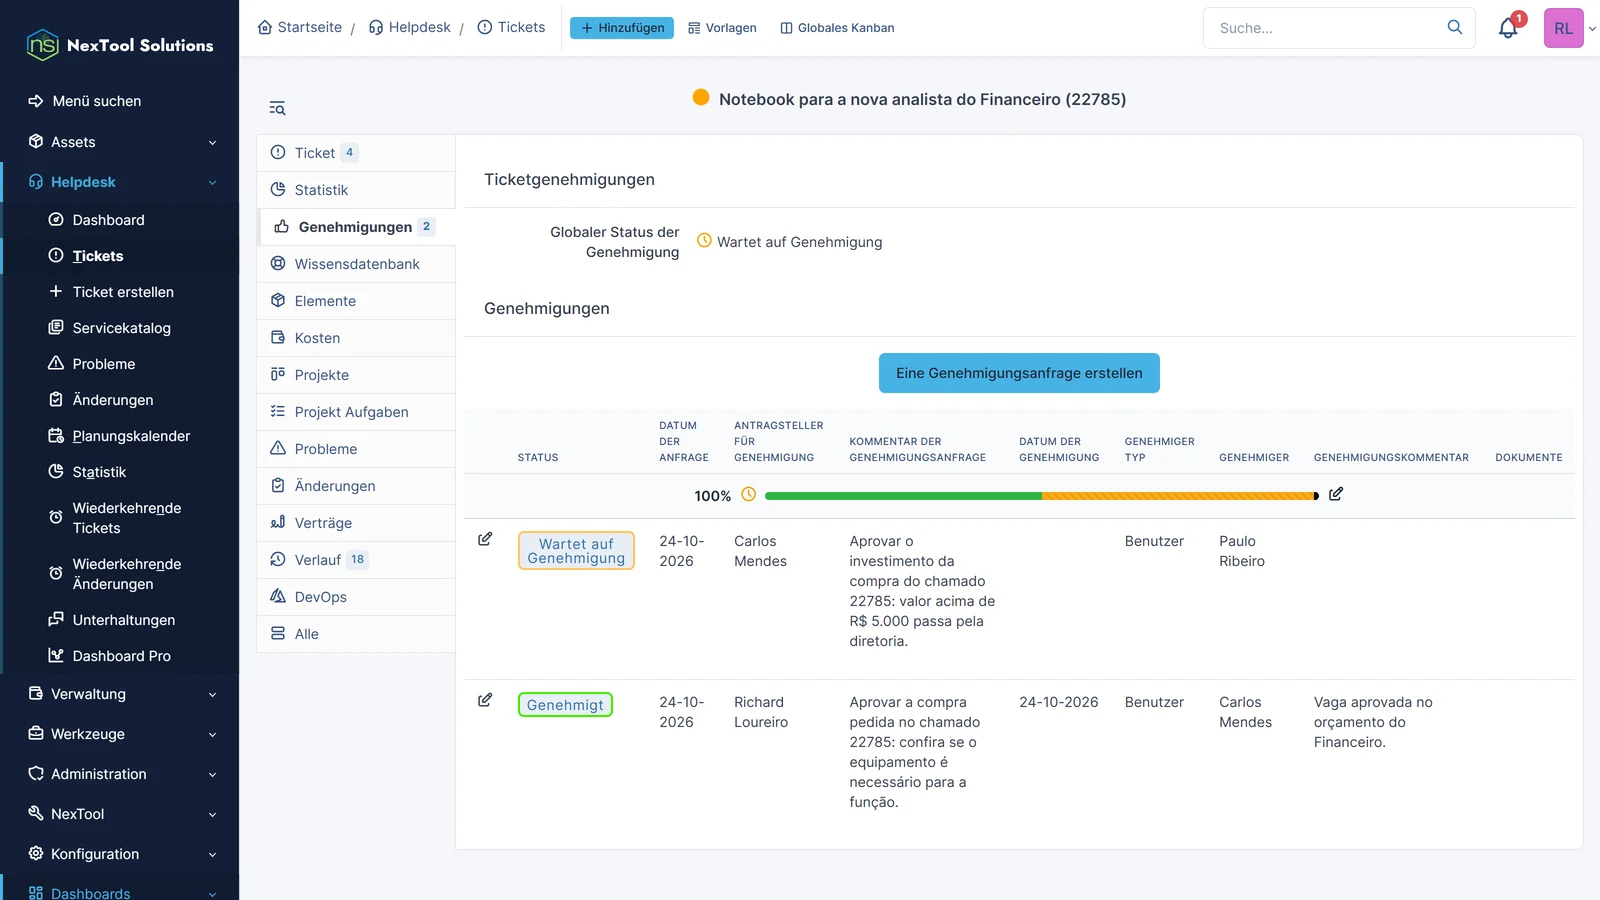Expand the Konfiguration section

(120, 854)
